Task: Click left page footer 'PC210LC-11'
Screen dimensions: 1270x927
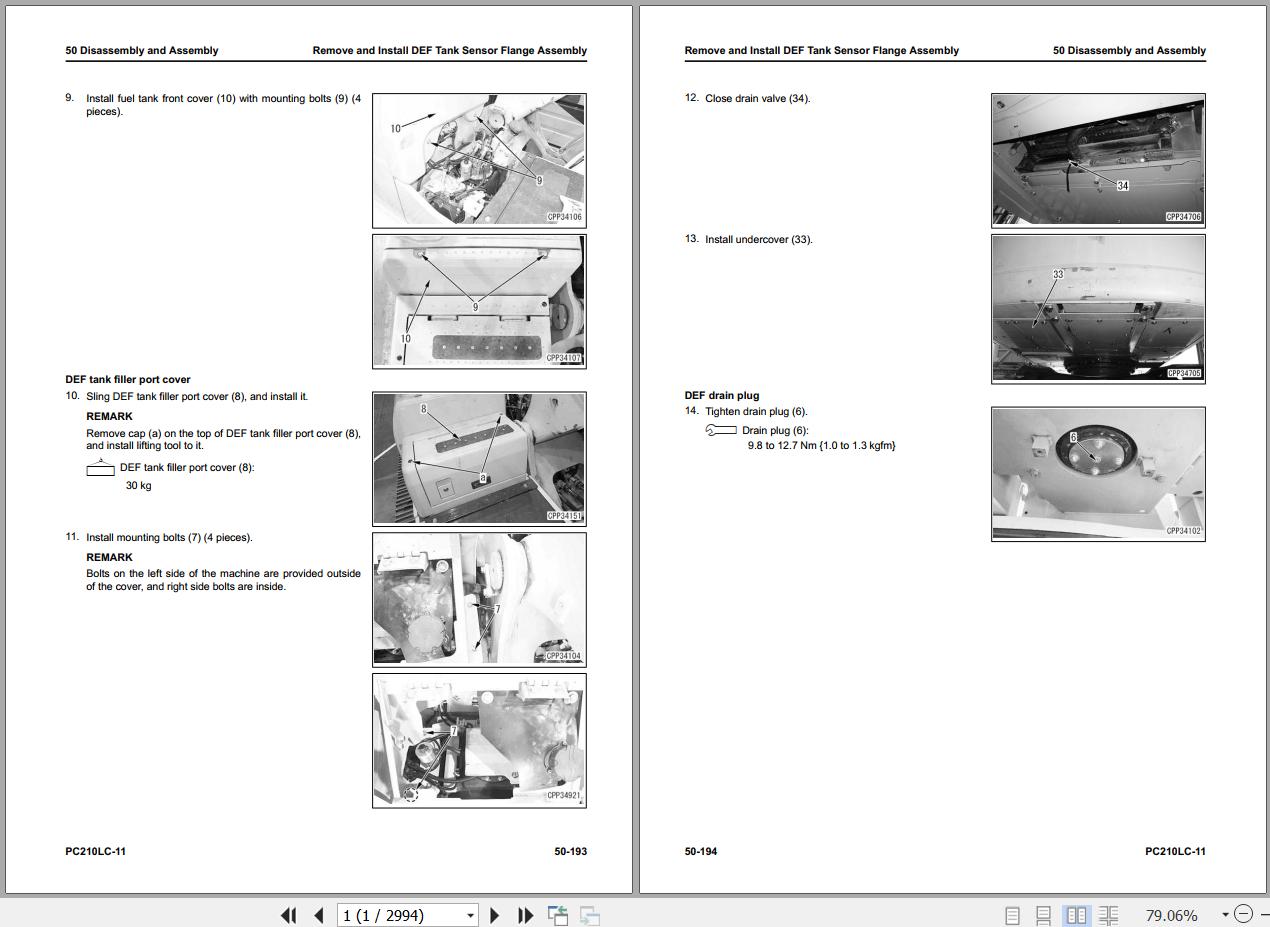Action: pyautogui.click(x=96, y=852)
